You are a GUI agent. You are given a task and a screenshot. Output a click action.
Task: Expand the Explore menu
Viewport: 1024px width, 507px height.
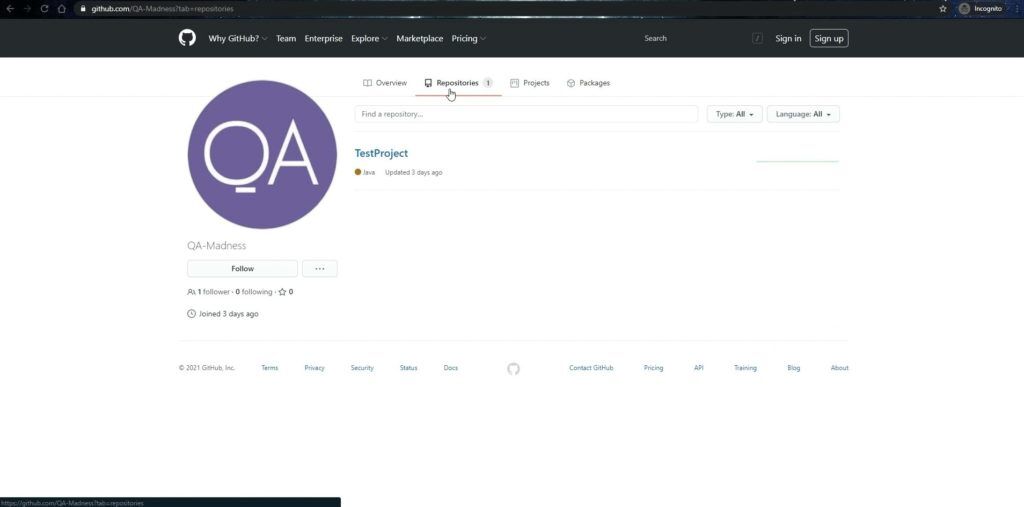click(x=369, y=39)
